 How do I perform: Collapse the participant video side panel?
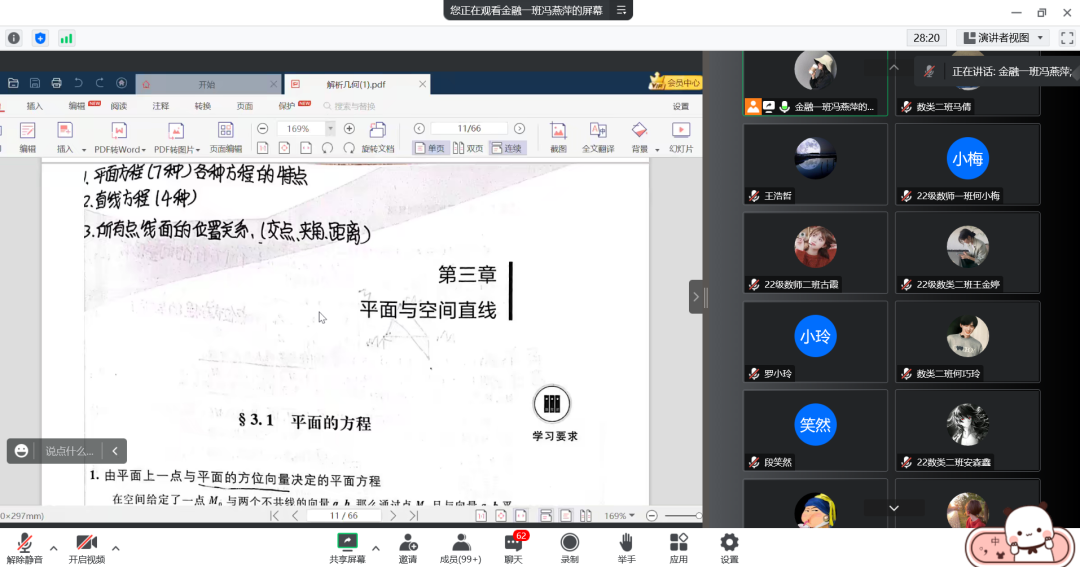point(696,296)
